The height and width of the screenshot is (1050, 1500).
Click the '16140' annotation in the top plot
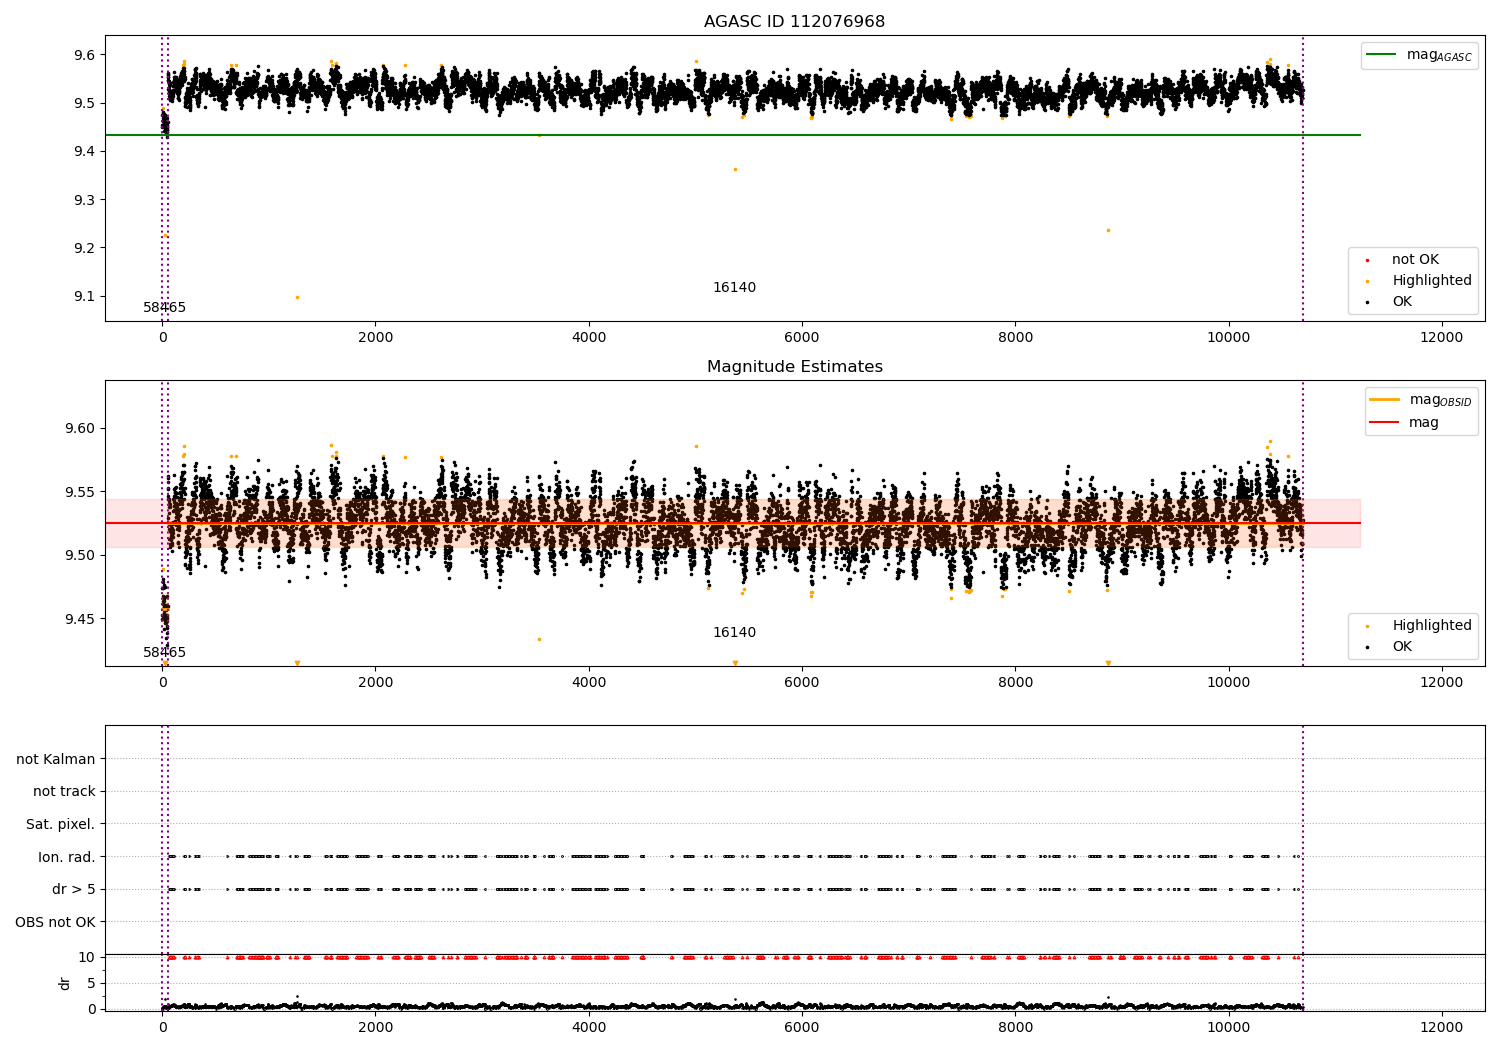click(x=734, y=288)
